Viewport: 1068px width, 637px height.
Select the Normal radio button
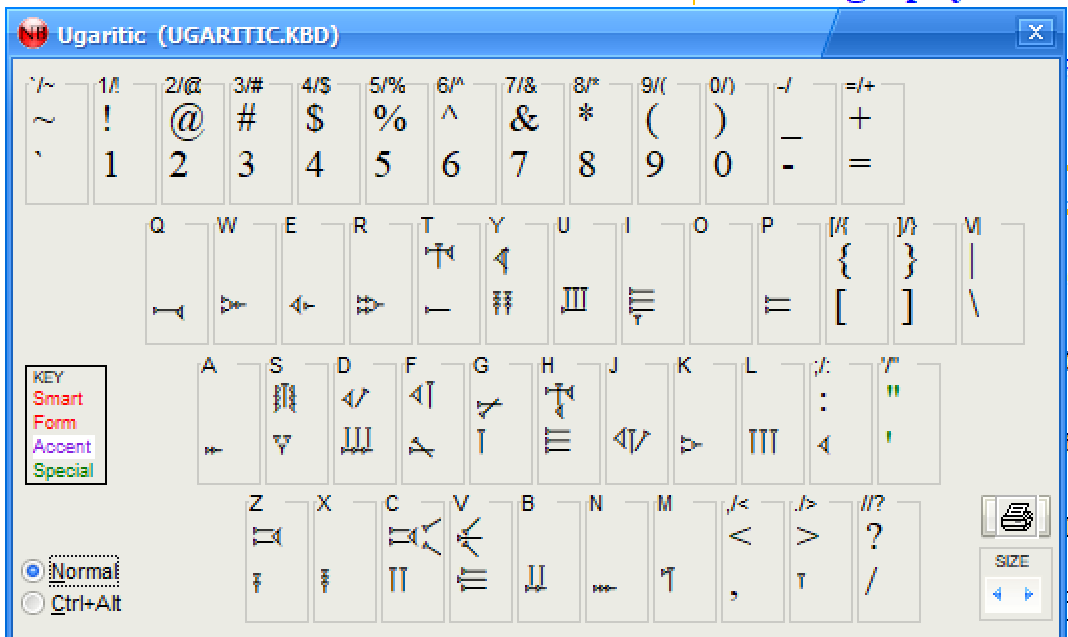[x=34, y=571]
